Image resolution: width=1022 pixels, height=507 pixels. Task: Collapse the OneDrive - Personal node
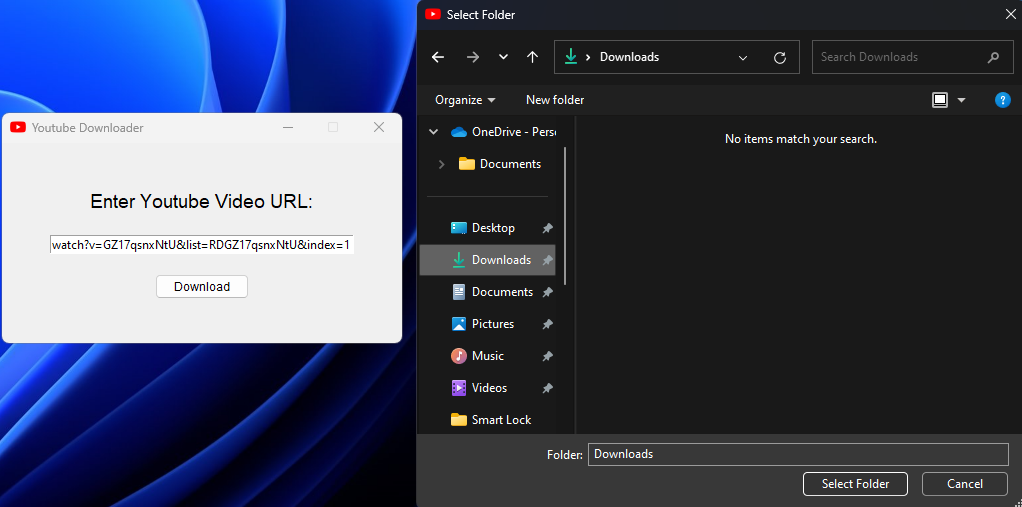pyautogui.click(x=433, y=132)
